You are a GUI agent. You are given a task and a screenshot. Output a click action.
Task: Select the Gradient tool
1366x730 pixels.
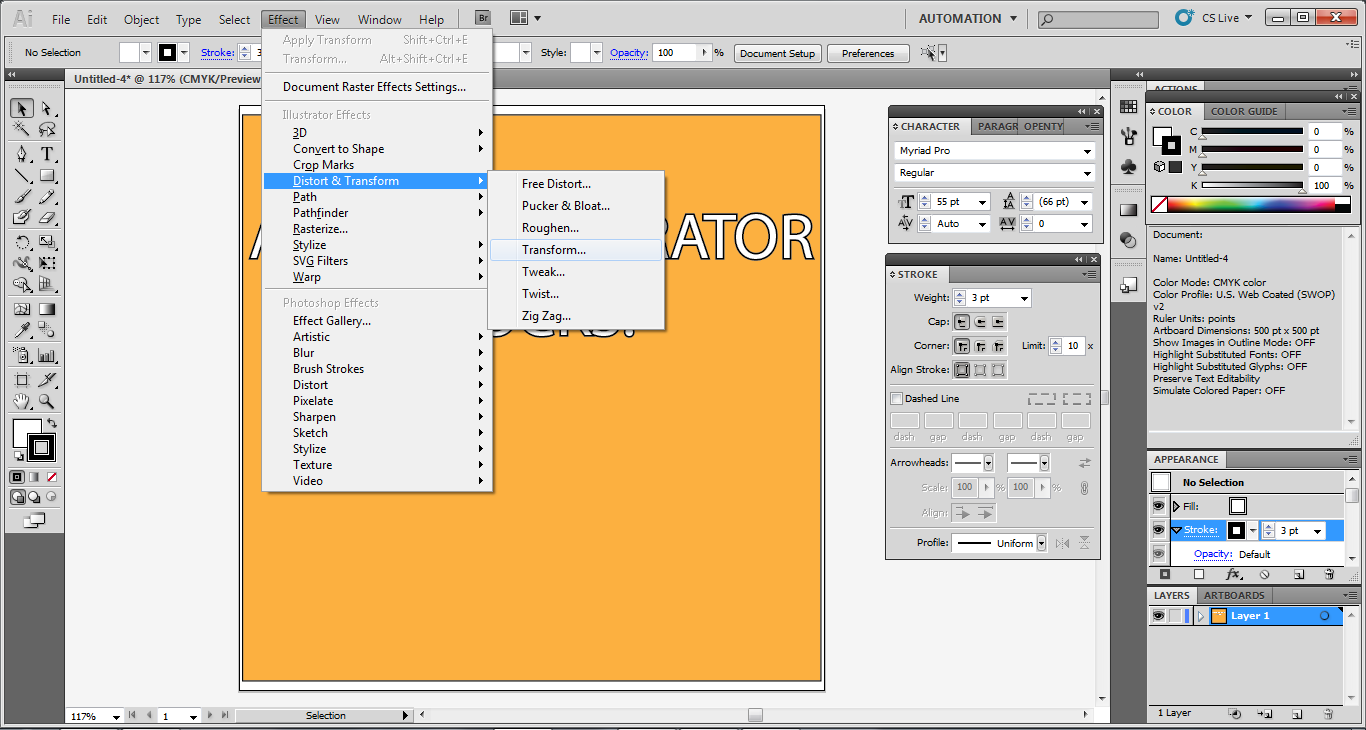[46, 309]
